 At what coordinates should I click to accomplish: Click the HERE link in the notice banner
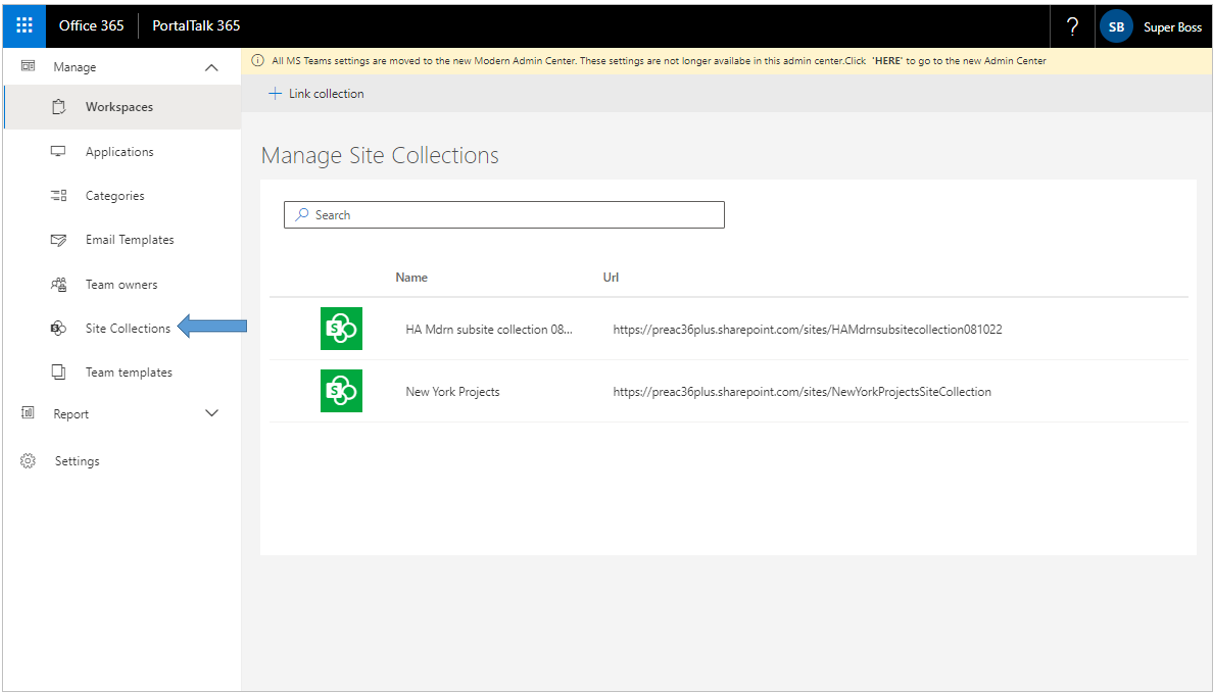tap(887, 61)
